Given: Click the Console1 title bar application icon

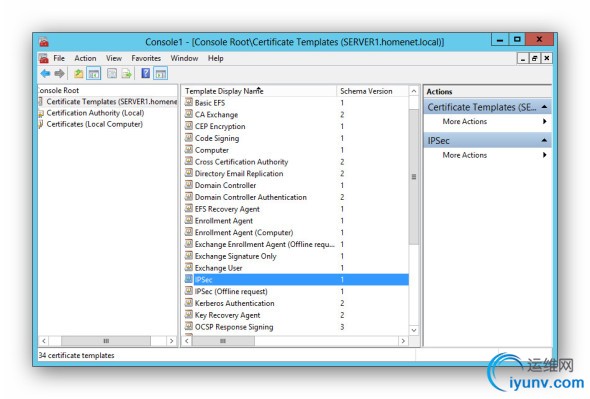Looking at the screenshot, I should point(44,42).
